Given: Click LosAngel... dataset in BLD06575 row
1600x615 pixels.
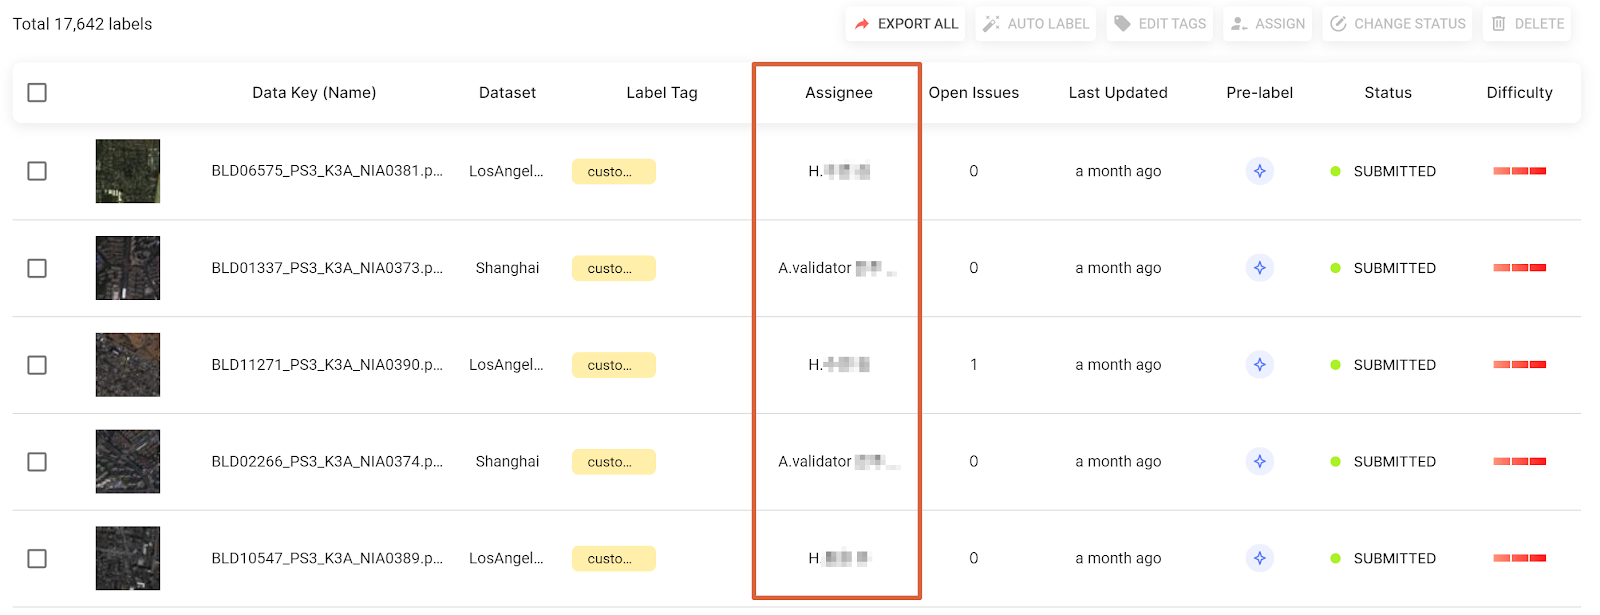Looking at the screenshot, I should click(506, 171).
